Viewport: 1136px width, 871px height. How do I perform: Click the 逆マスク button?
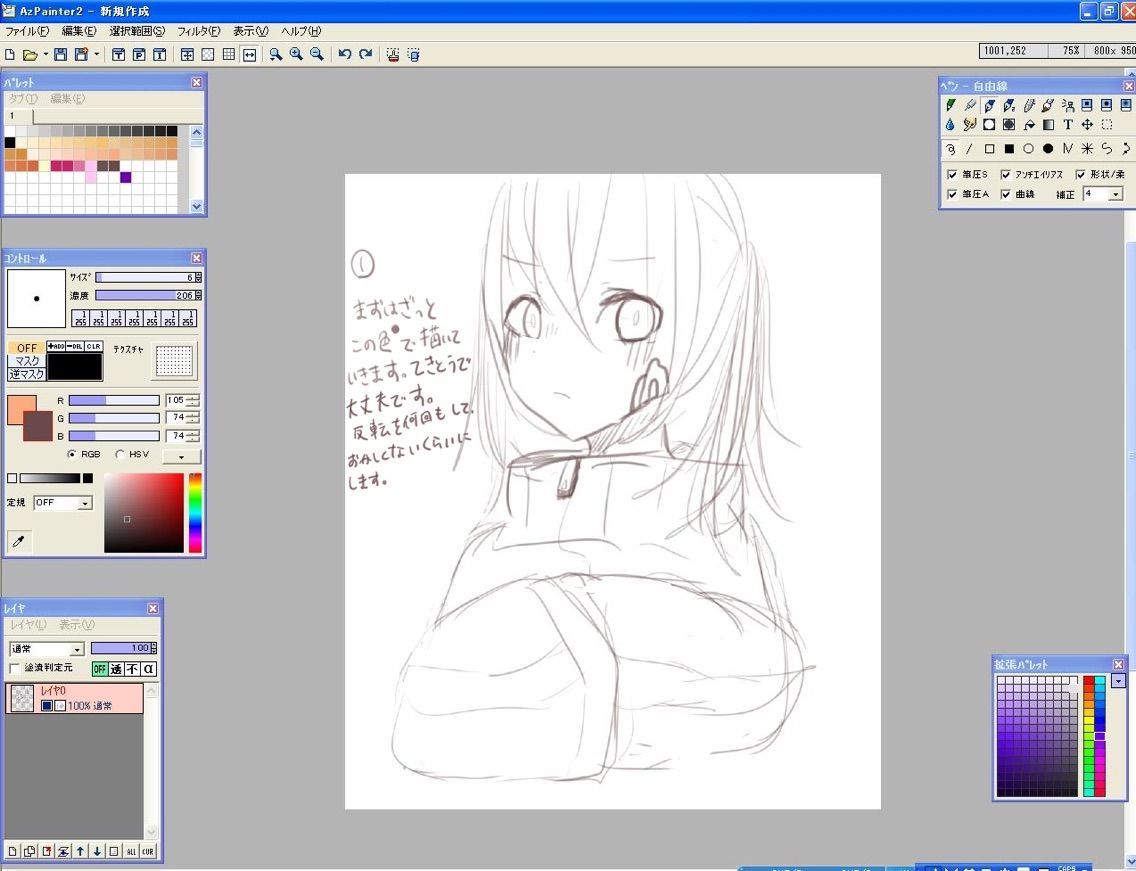[x=27, y=374]
